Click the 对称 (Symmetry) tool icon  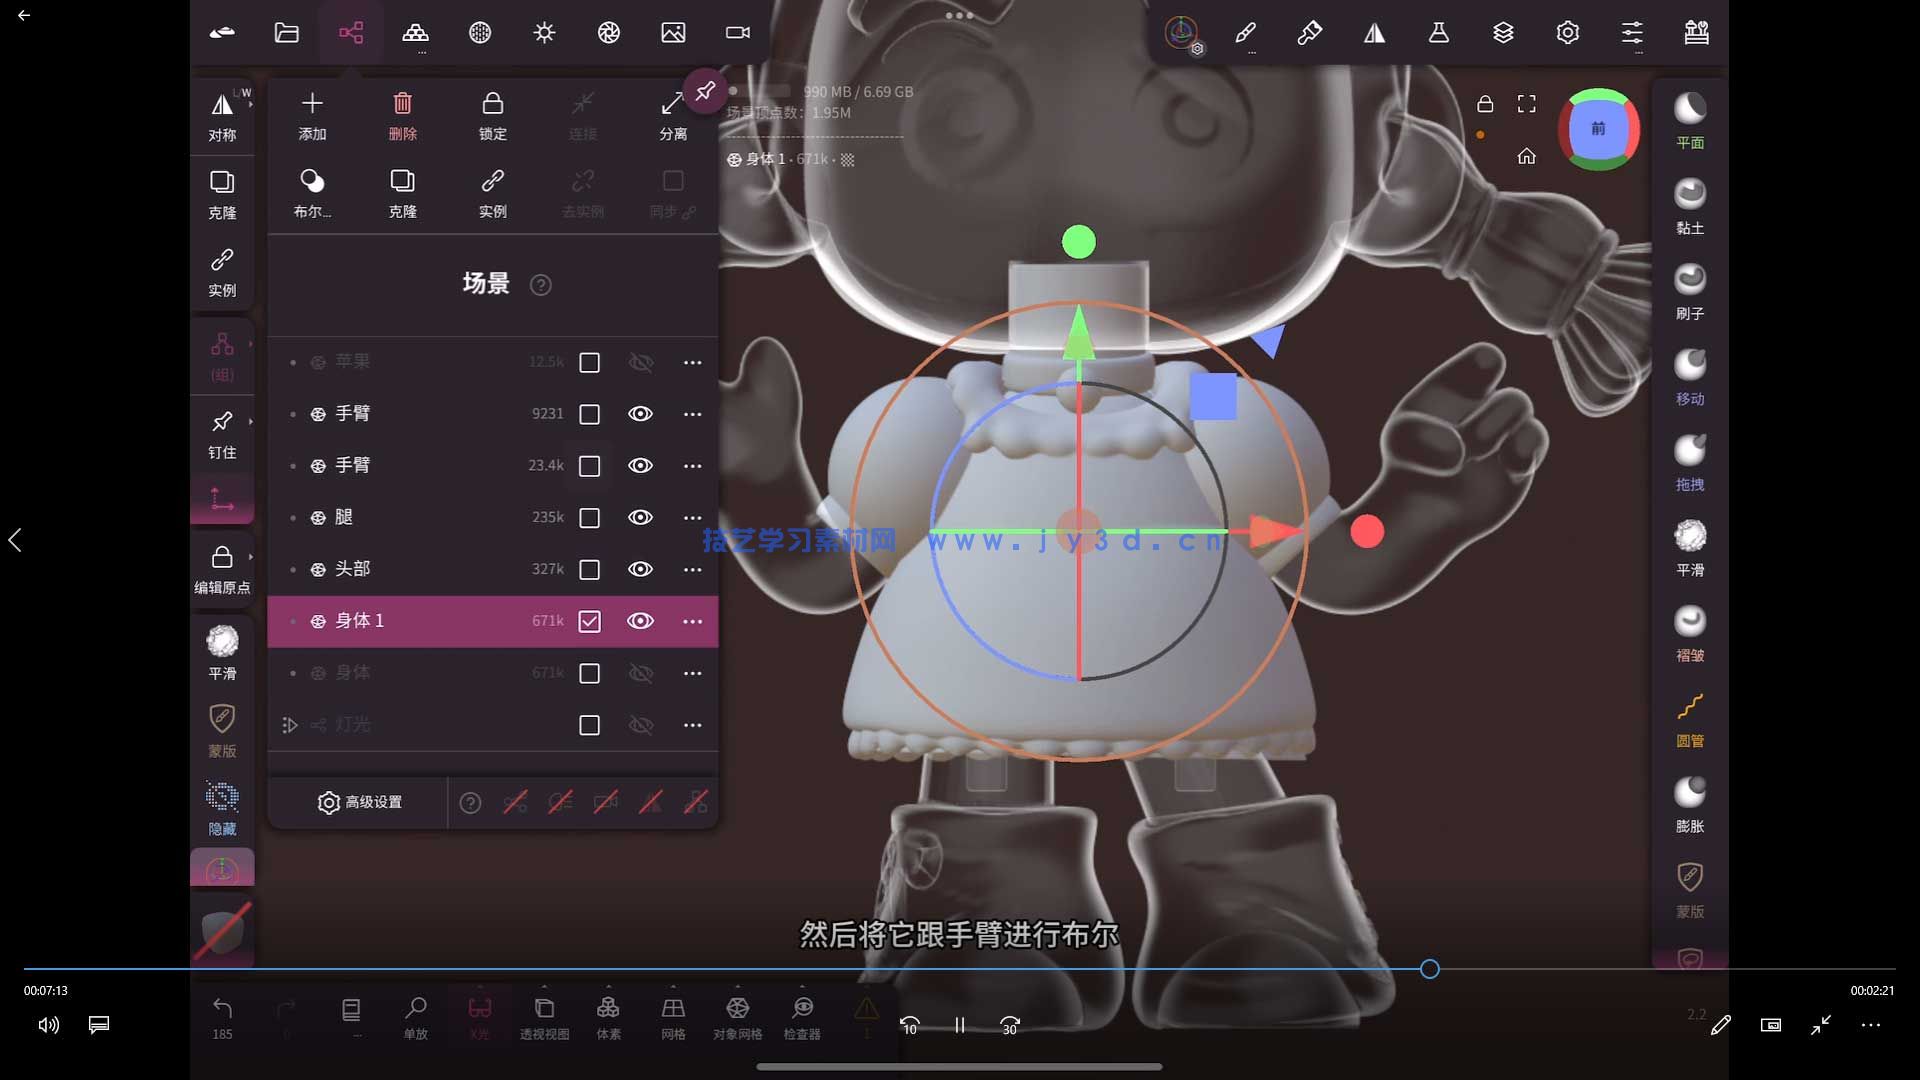click(222, 105)
